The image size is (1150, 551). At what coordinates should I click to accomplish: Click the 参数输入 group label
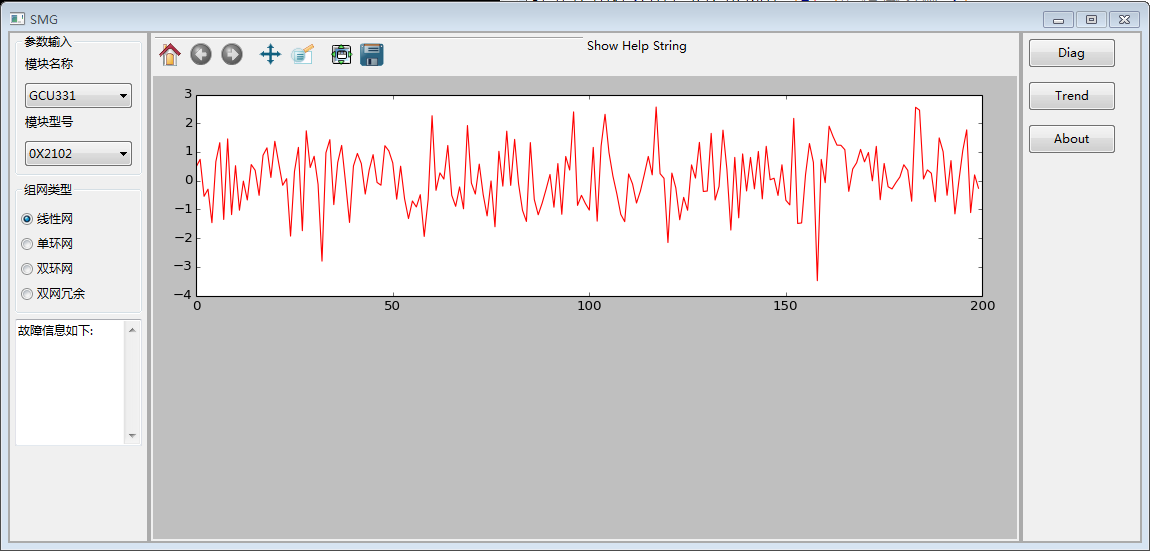[x=48, y=42]
